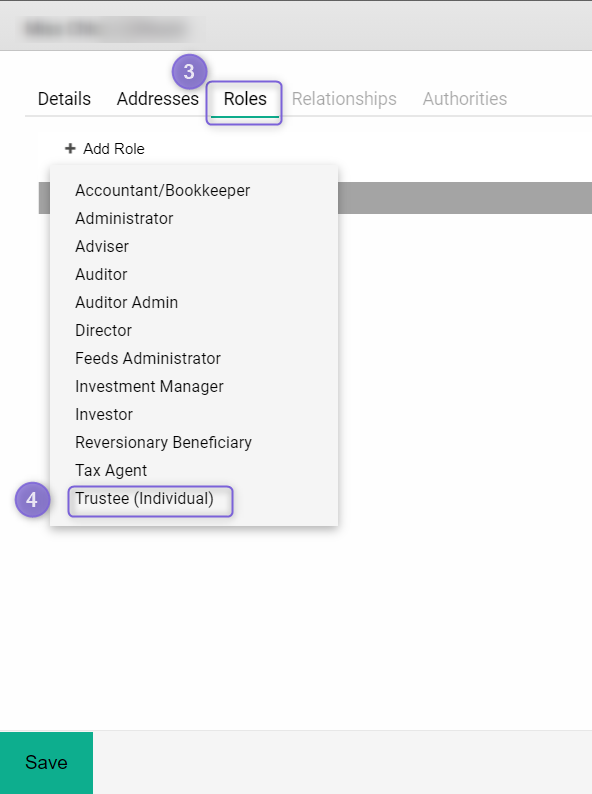Screen dimensions: 592x794
Task: Choose Accountant/Bookkeeper from the role list
Action: point(163,190)
